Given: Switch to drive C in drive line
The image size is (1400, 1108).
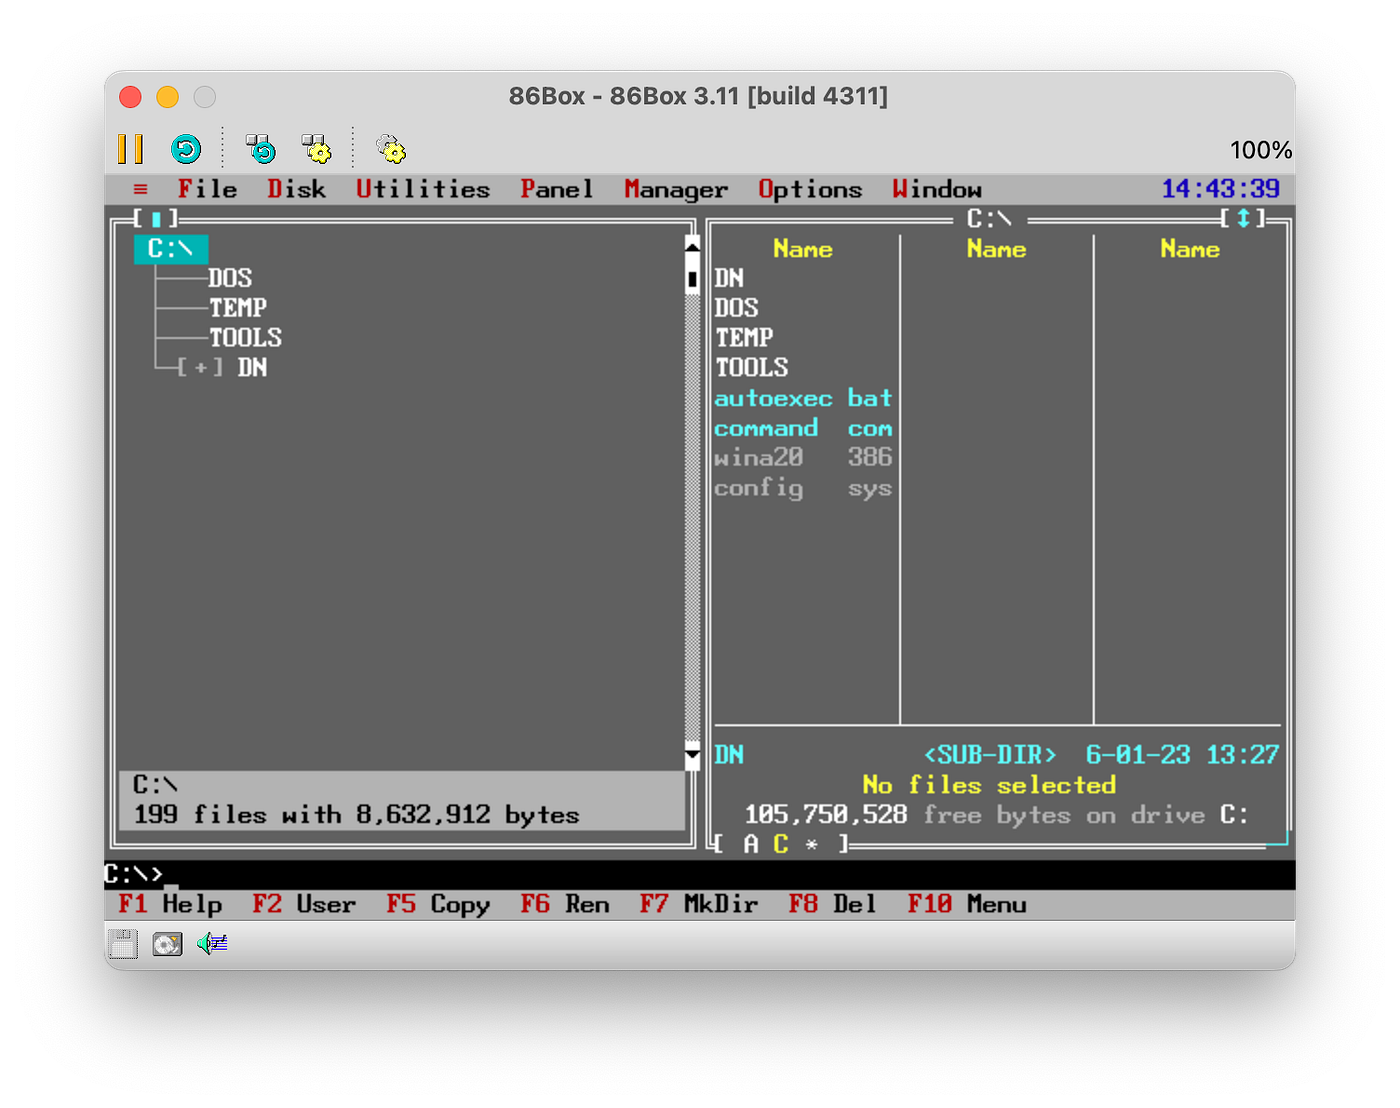Looking at the screenshot, I should (781, 844).
